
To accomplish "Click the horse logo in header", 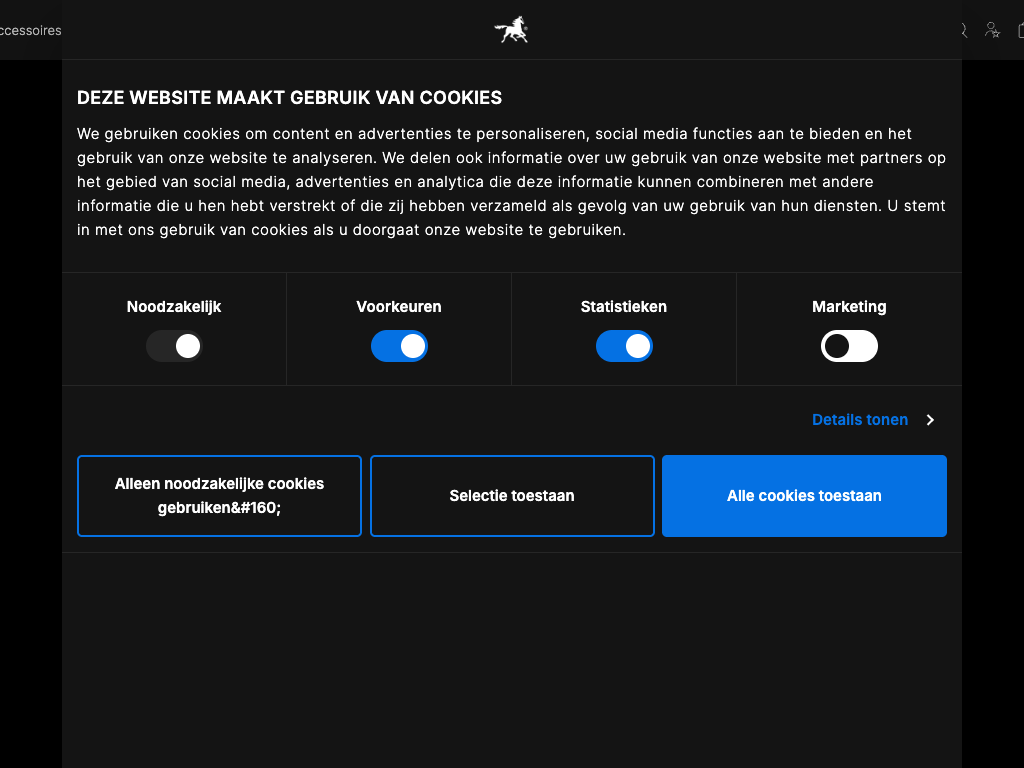I will [511, 30].
